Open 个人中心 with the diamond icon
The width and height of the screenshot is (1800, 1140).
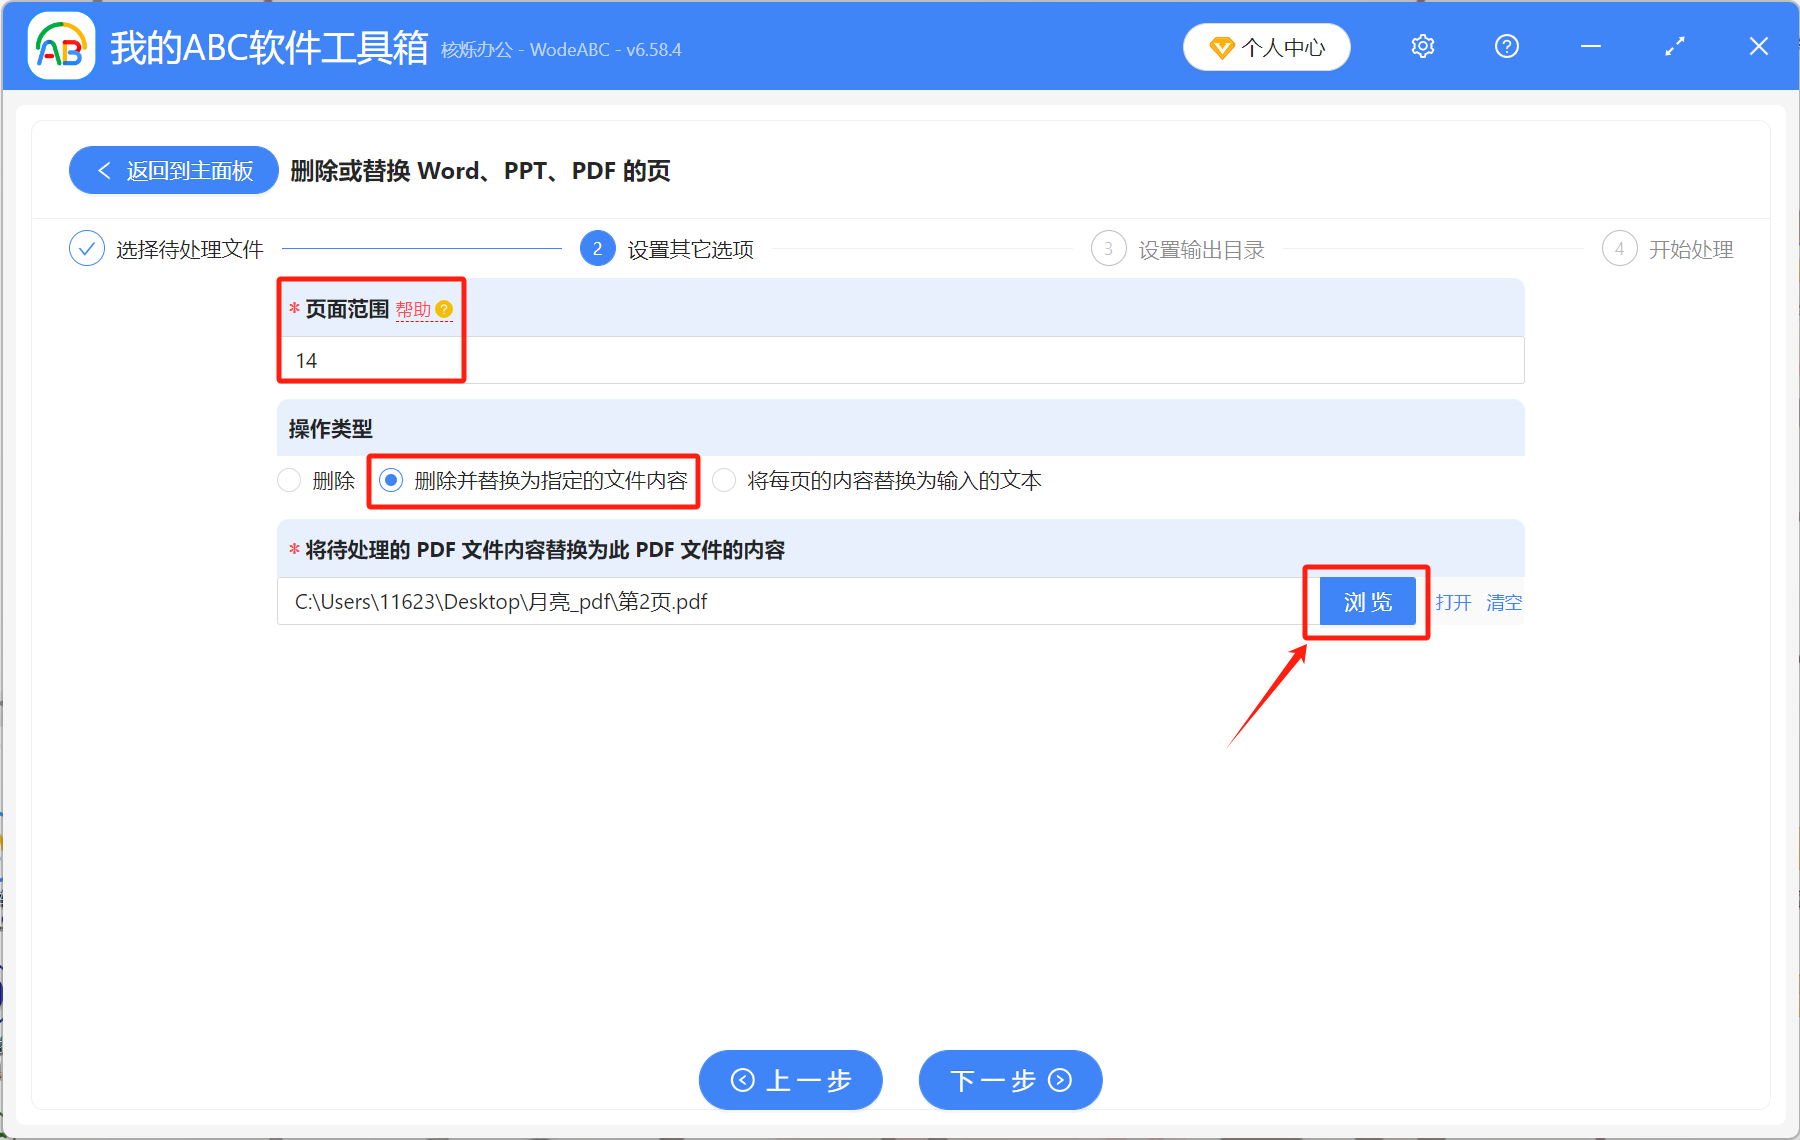tap(1266, 46)
